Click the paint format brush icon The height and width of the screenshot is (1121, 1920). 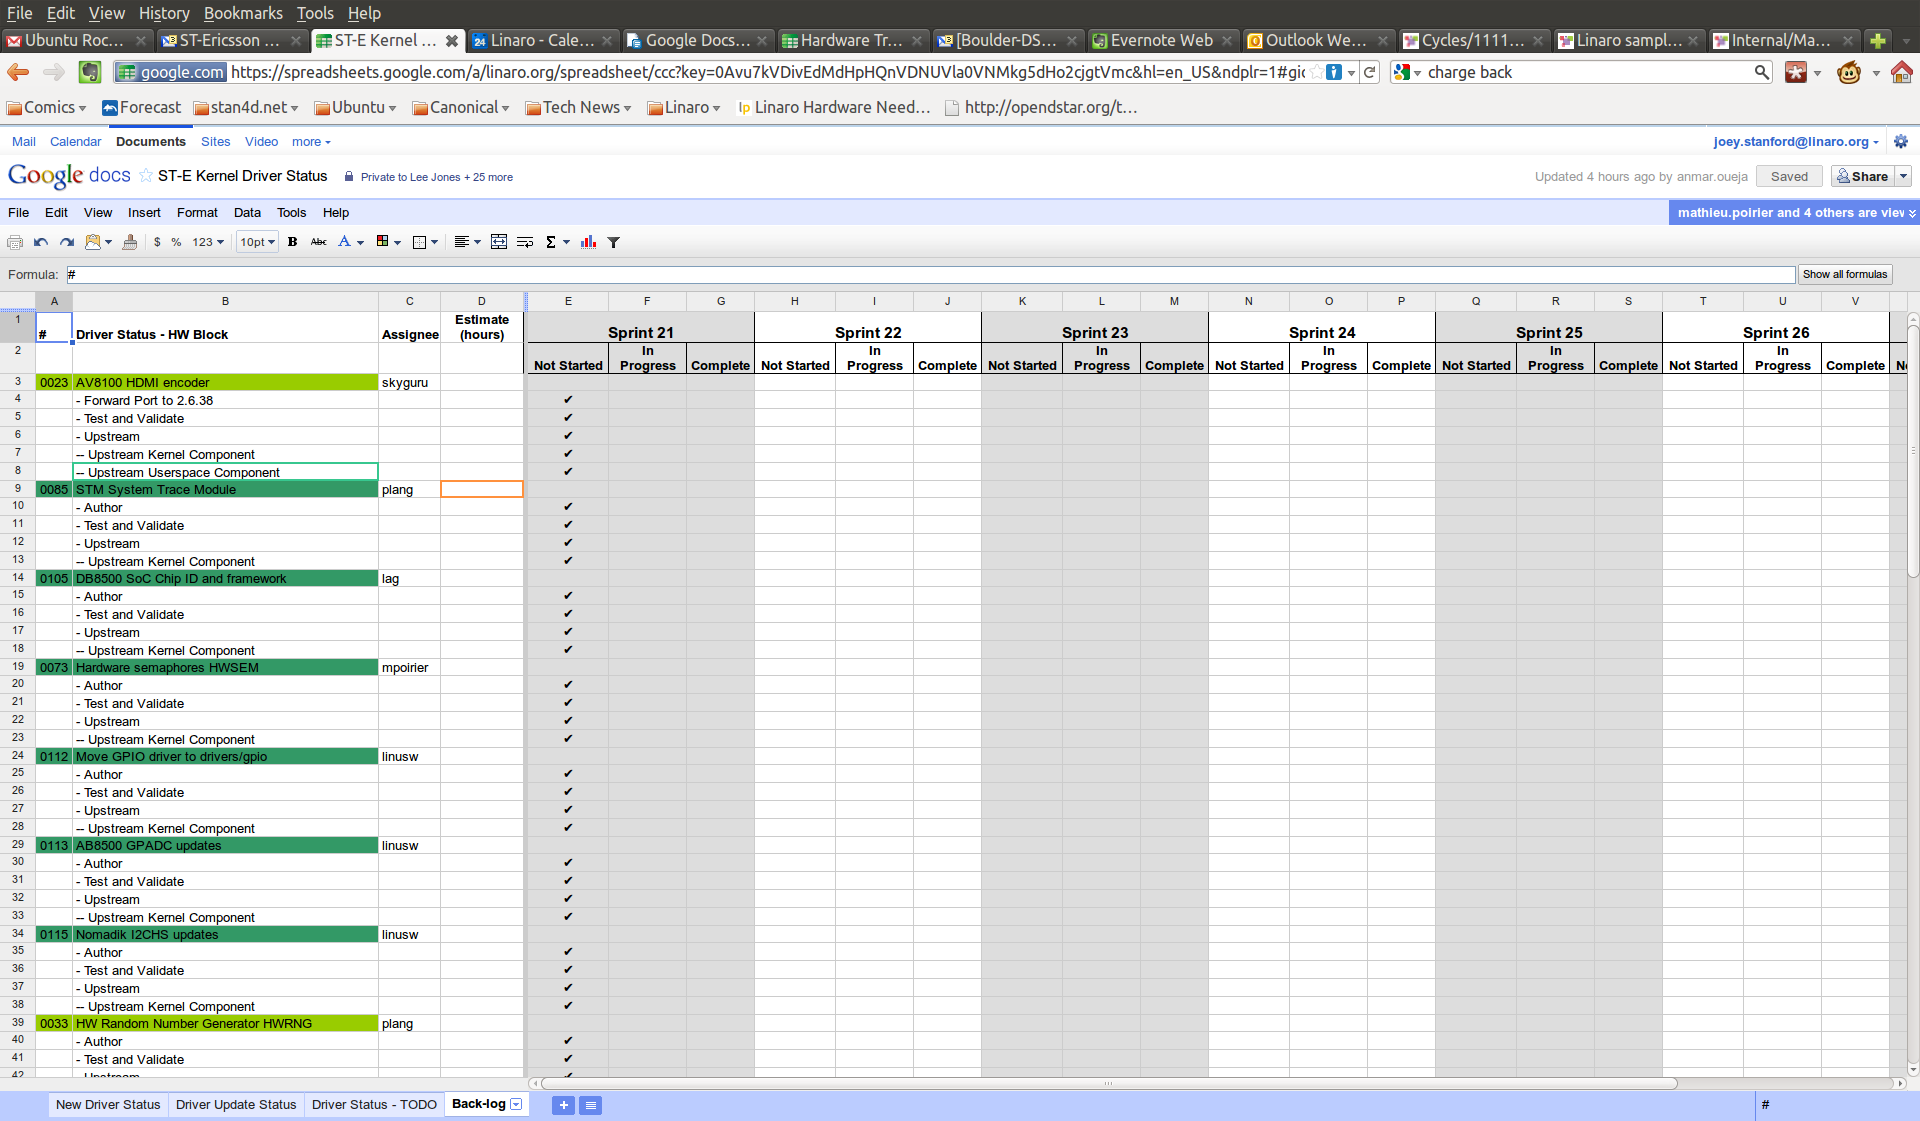click(x=130, y=242)
